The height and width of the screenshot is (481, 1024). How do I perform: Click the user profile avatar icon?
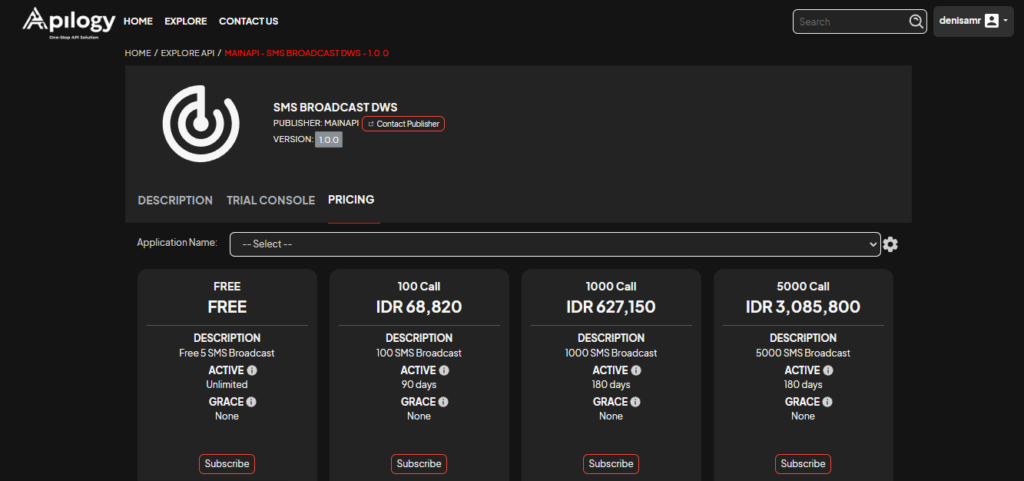[x=991, y=21]
